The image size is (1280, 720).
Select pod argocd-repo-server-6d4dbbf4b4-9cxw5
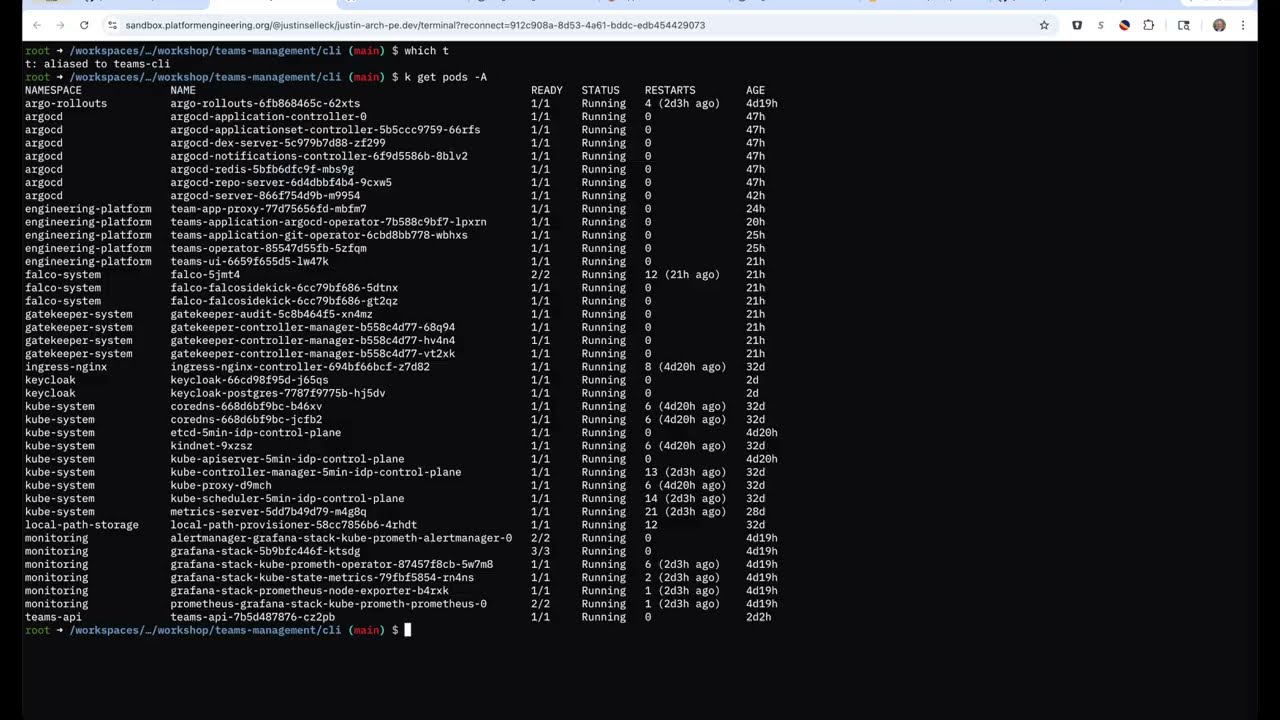(281, 182)
